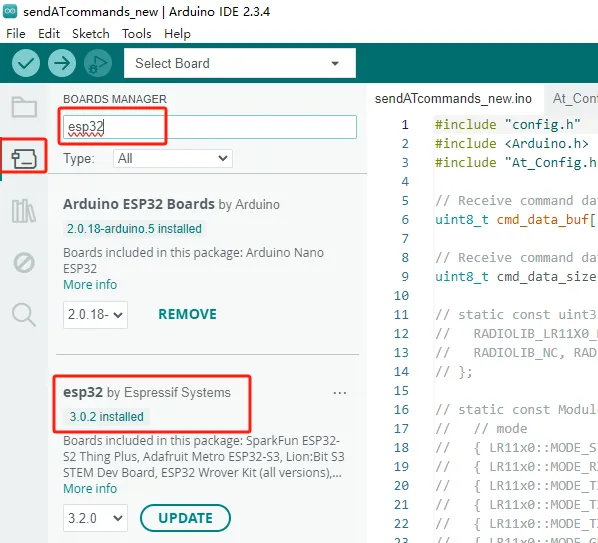Open version dropdown showing 2.0.18-
Screen dimensions: 598x543
[95, 315]
